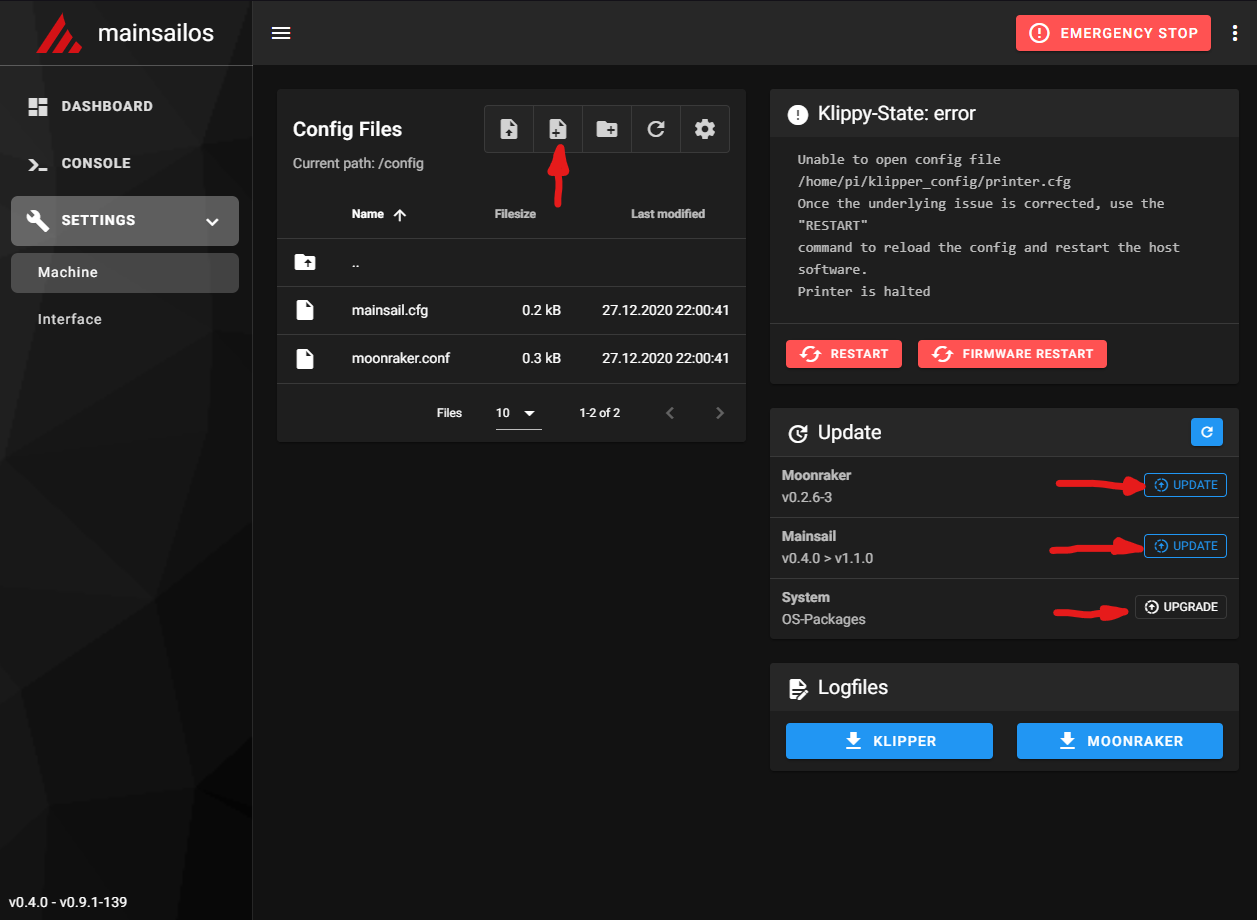Refresh the Config Files list
The width and height of the screenshot is (1257, 920).
pyautogui.click(x=656, y=129)
